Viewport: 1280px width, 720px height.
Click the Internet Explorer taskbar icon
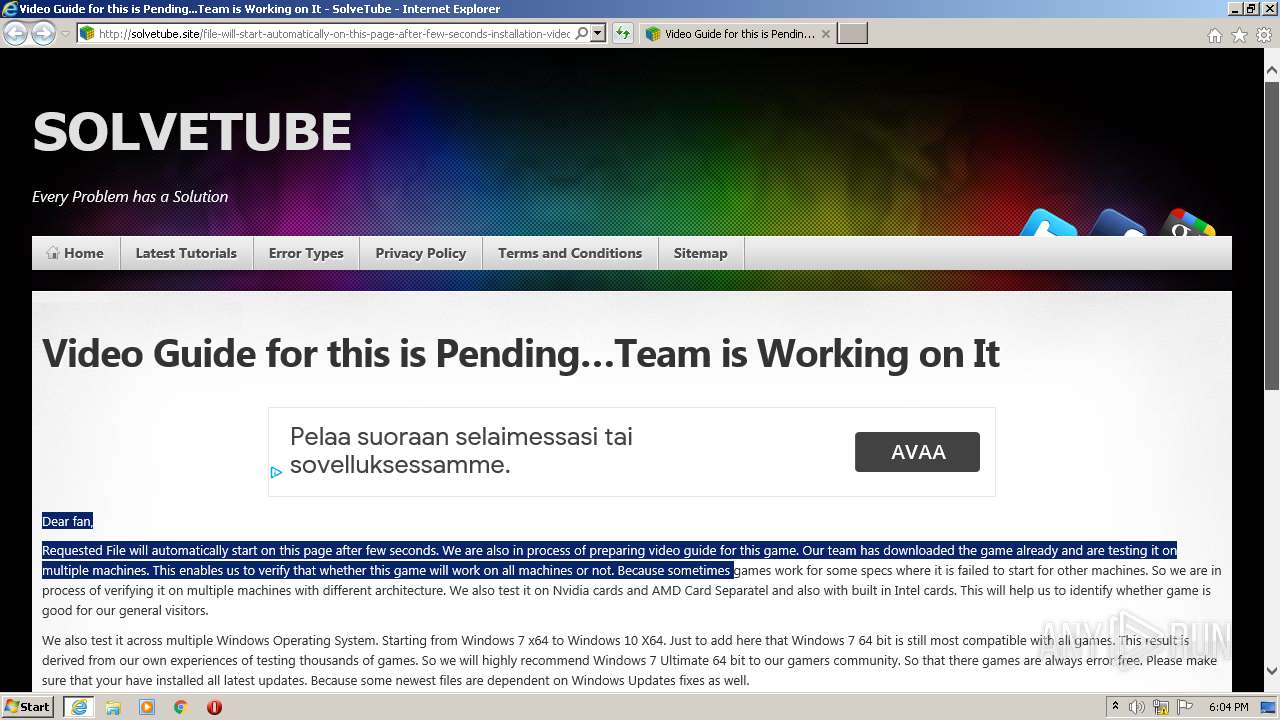pyautogui.click(x=78, y=707)
